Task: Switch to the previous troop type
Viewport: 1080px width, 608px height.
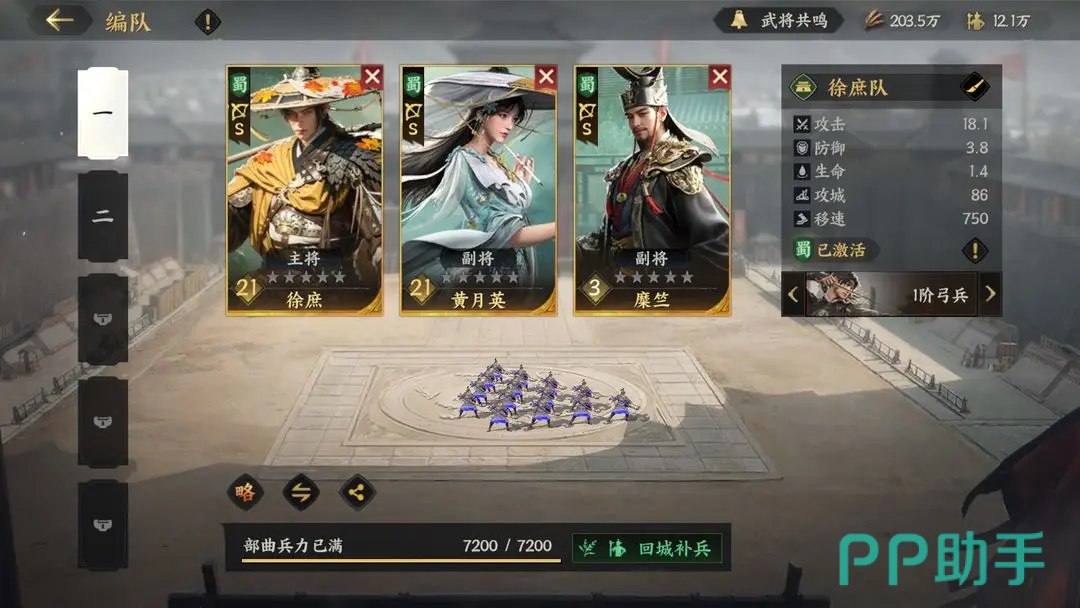Action: pos(793,295)
